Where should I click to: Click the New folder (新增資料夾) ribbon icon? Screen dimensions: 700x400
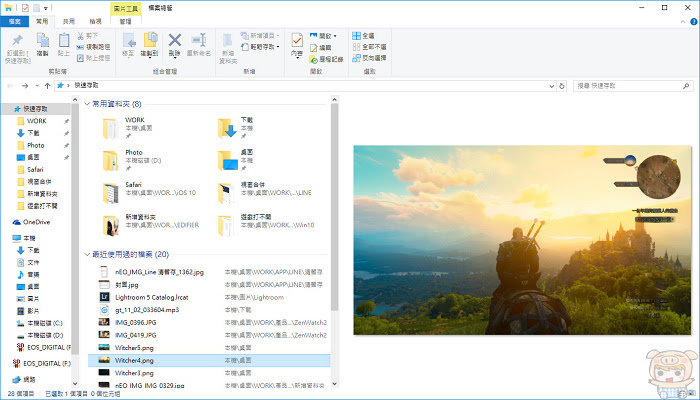(228, 41)
